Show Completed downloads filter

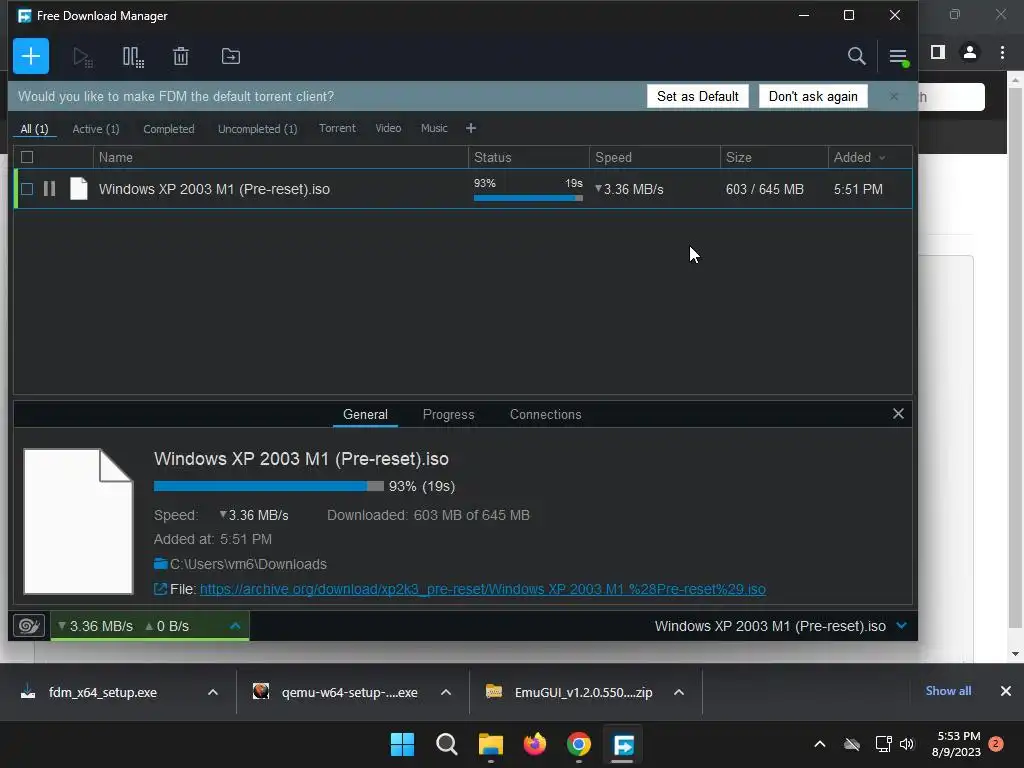pos(168,129)
